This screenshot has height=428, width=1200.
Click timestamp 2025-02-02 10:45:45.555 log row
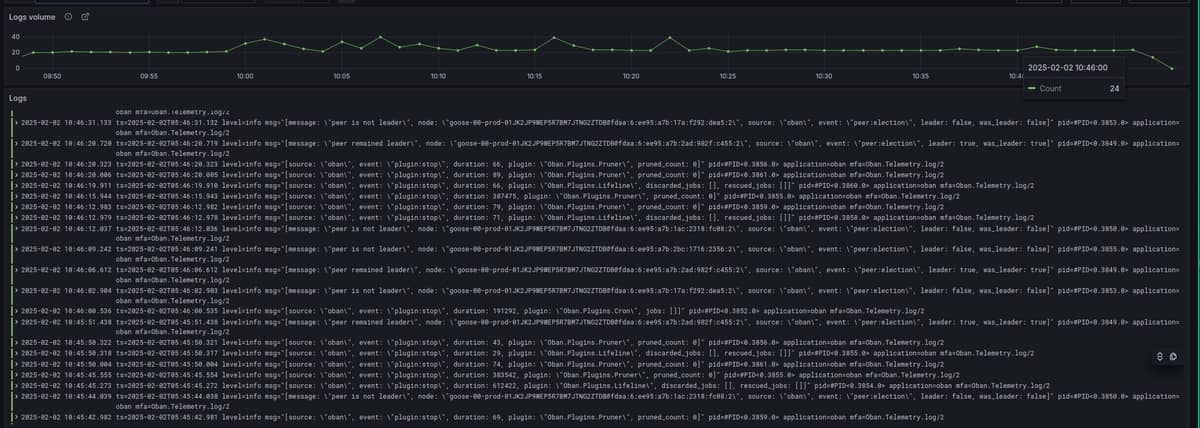click(x=68, y=375)
